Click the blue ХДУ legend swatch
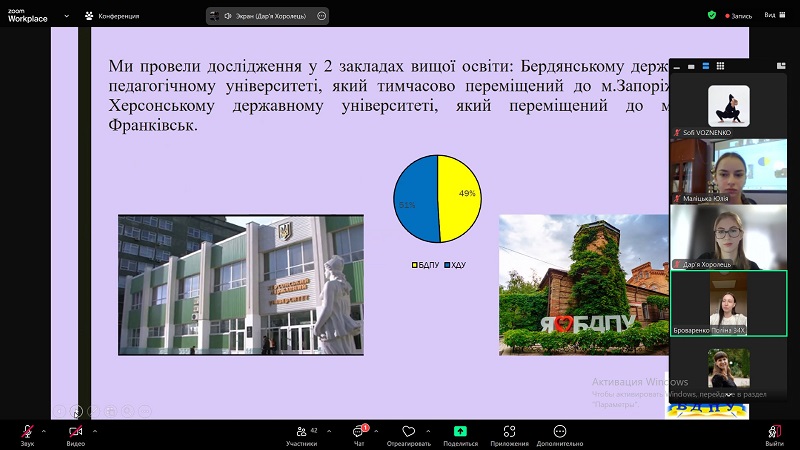 point(447,265)
